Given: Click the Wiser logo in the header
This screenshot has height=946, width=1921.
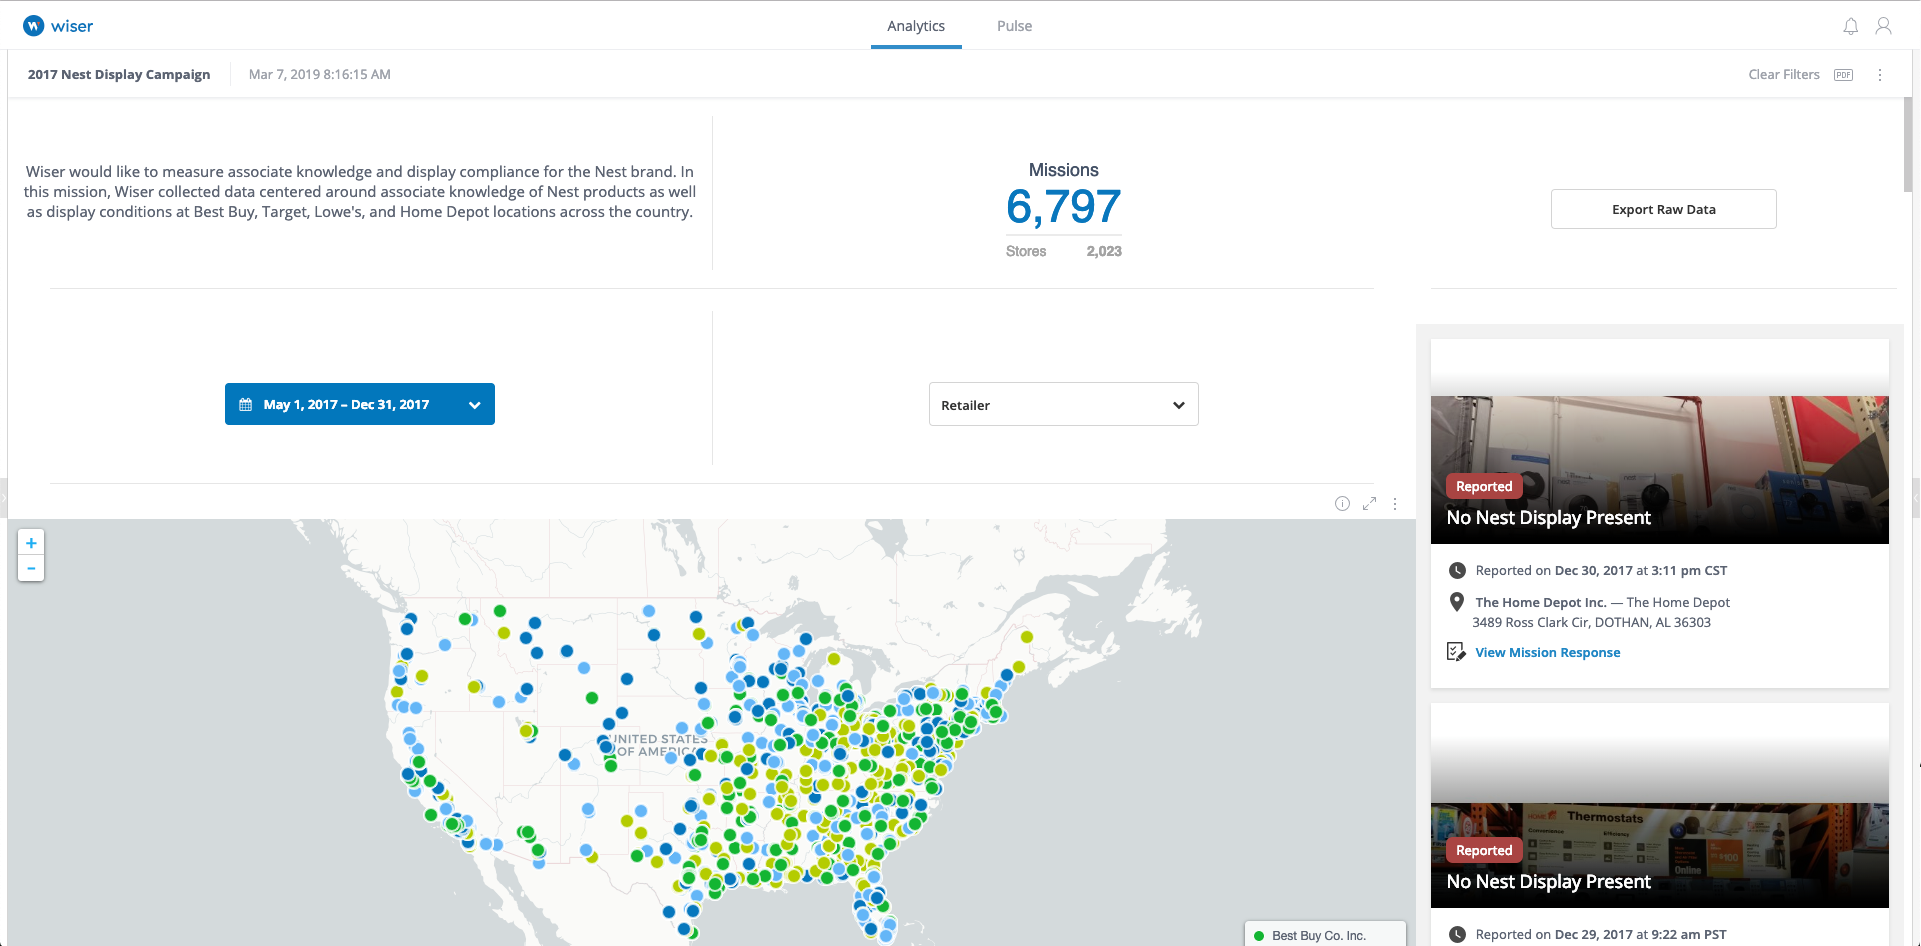Looking at the screenshot, I should point(58,26).
